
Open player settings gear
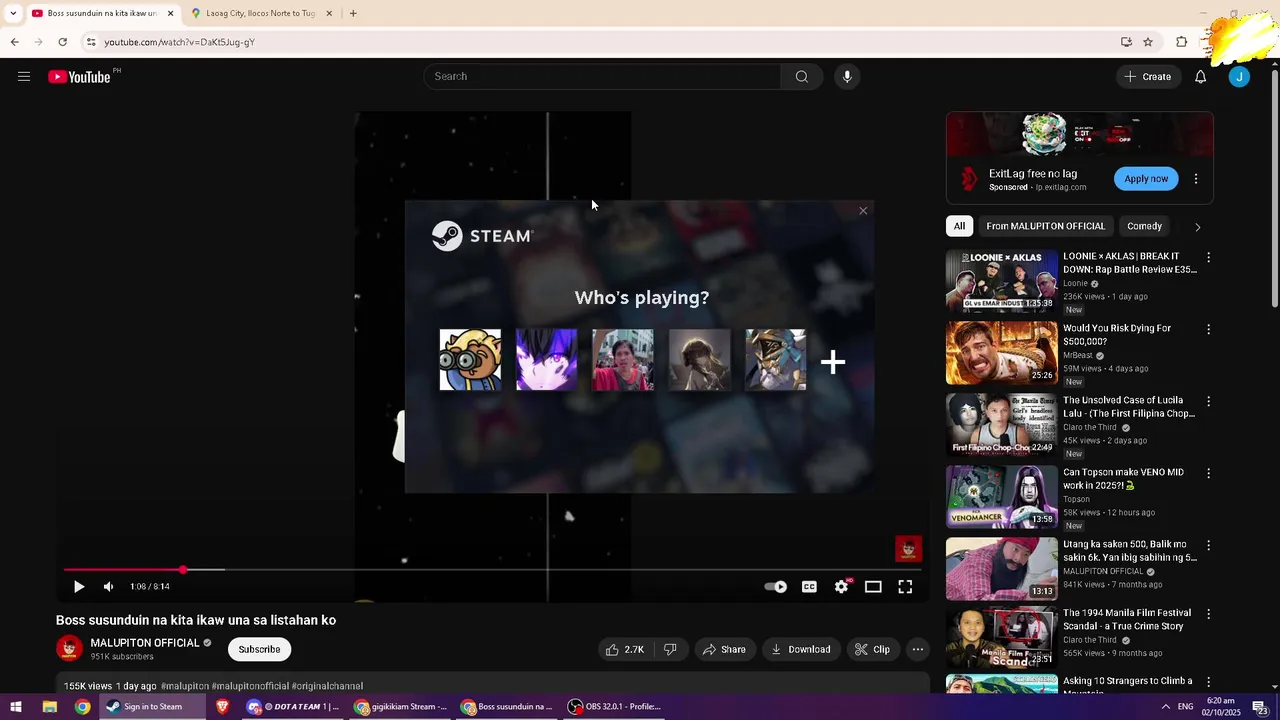(x=842, y=587)
